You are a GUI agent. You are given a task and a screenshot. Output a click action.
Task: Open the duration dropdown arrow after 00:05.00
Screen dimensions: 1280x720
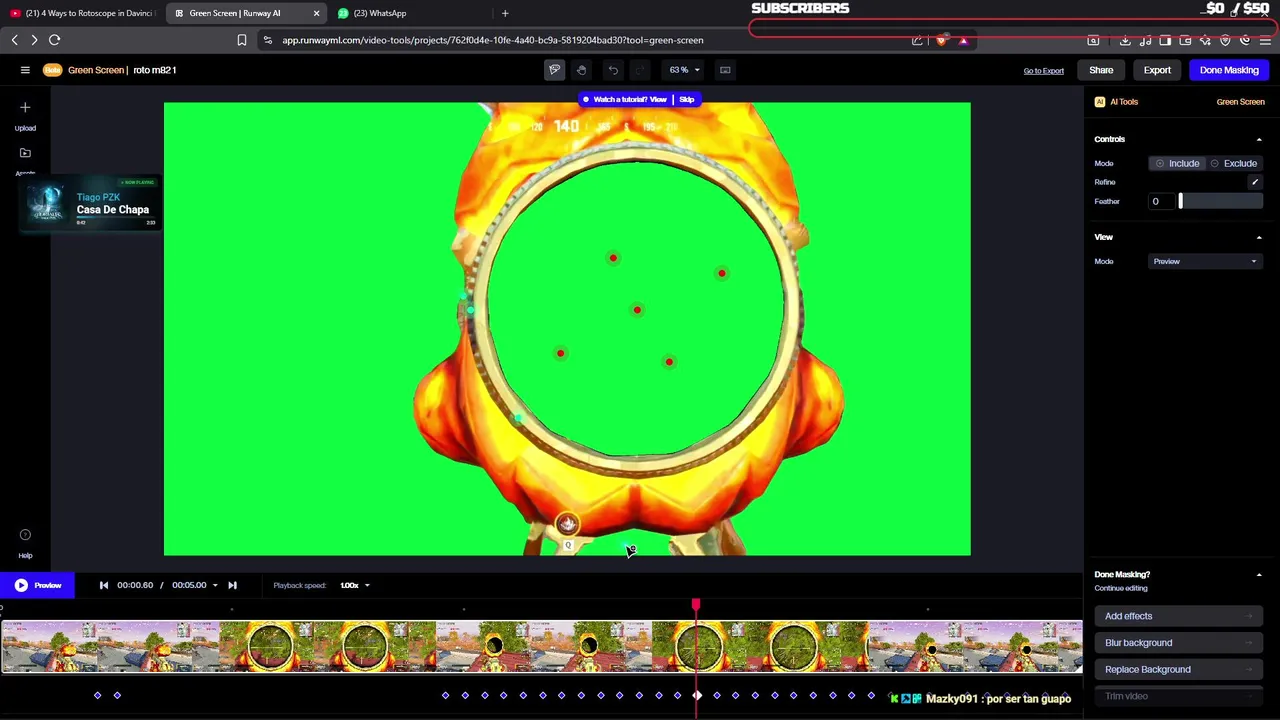coord(214,586)
